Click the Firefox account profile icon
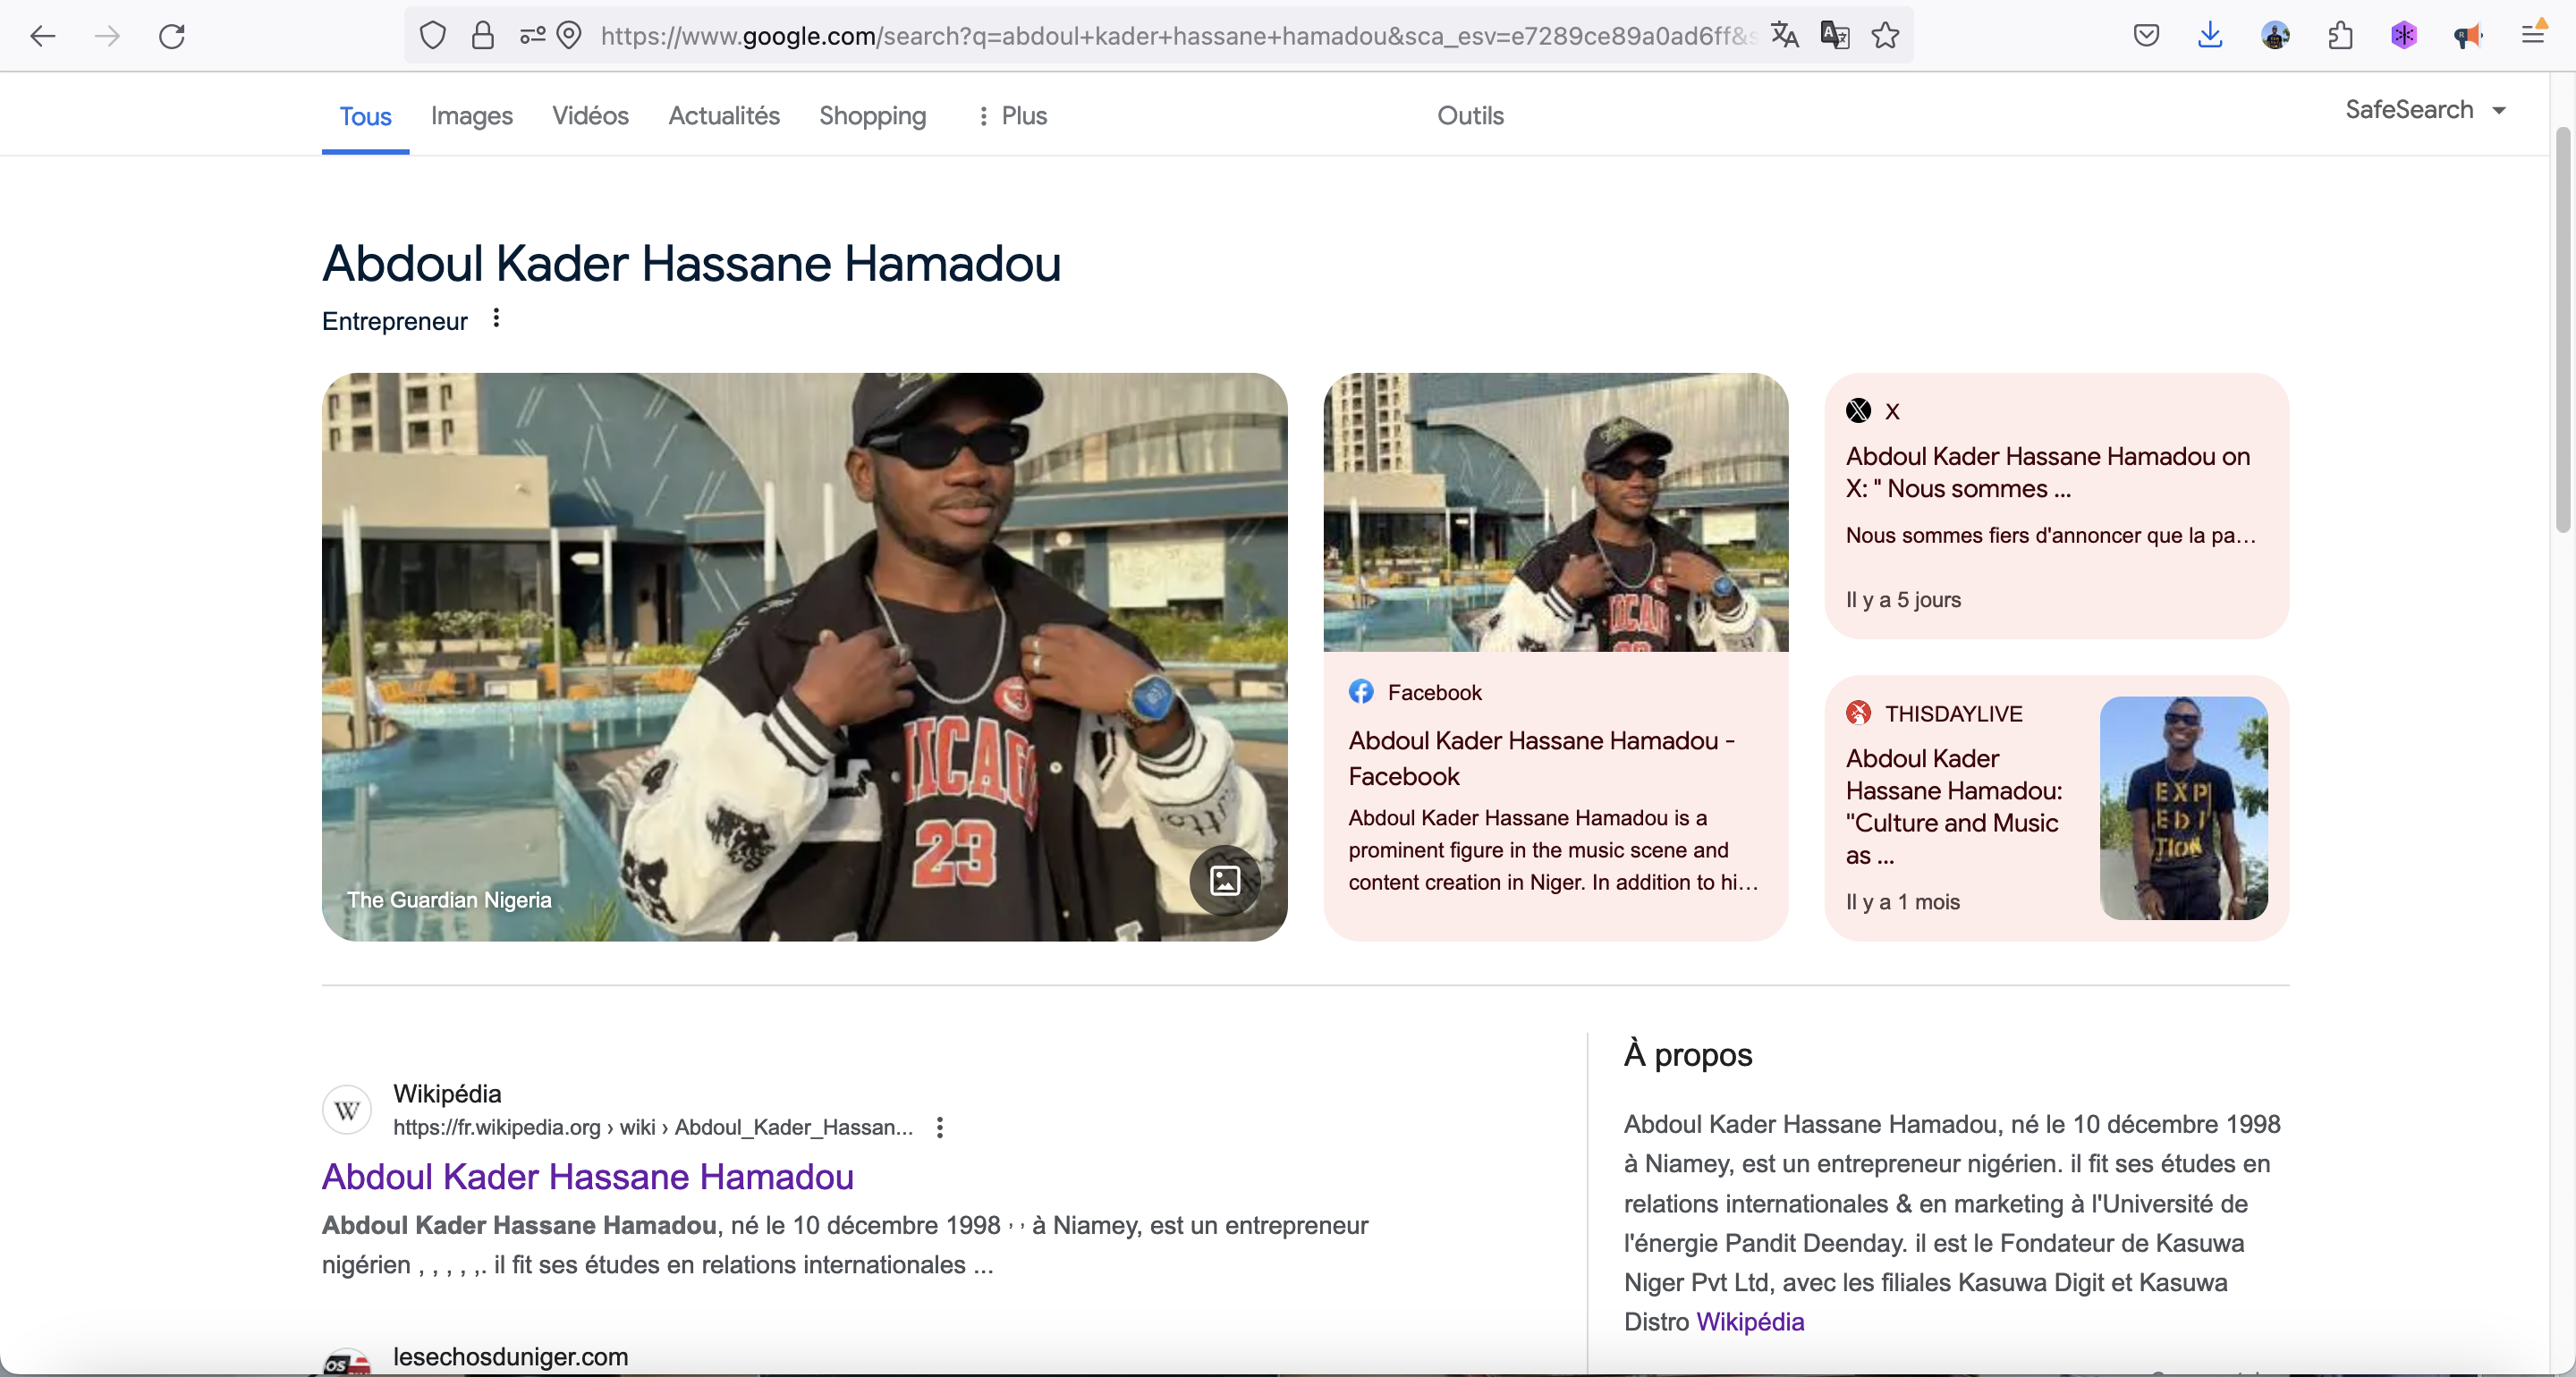2576x1377 pixels. 2278,36
